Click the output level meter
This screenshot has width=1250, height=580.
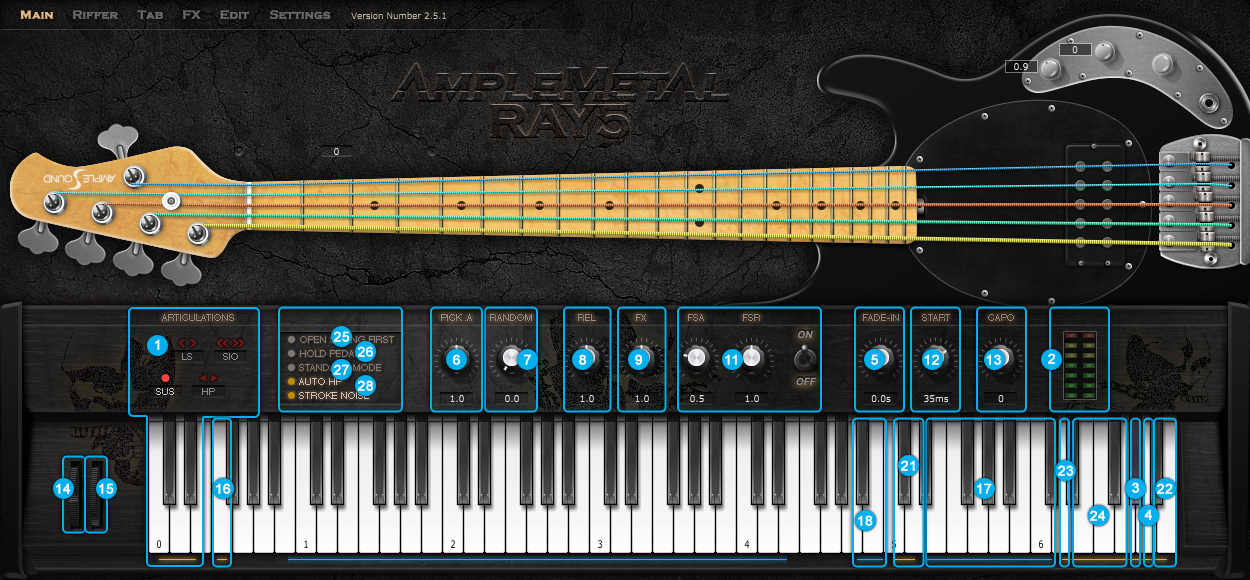(1079, 367)
